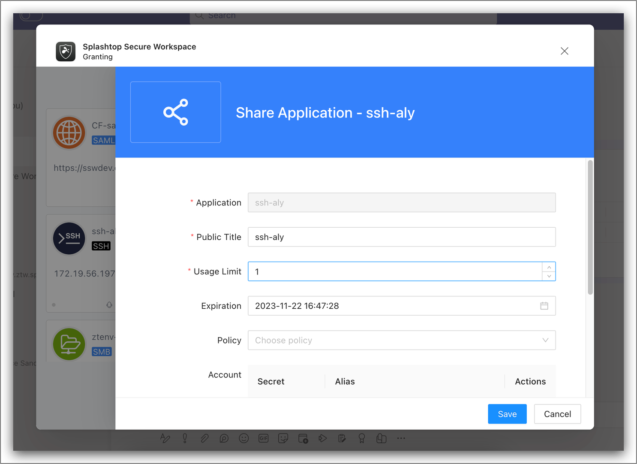The width and height of the screenshot is (637, 464).
Task: Click the Usage Limit input field
Action: pos(402,271)
